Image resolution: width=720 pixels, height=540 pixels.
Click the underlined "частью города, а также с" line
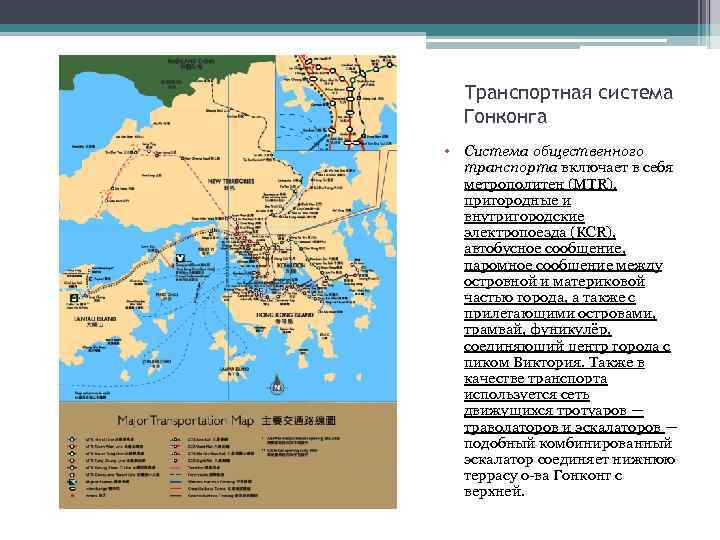click(549, 297)
